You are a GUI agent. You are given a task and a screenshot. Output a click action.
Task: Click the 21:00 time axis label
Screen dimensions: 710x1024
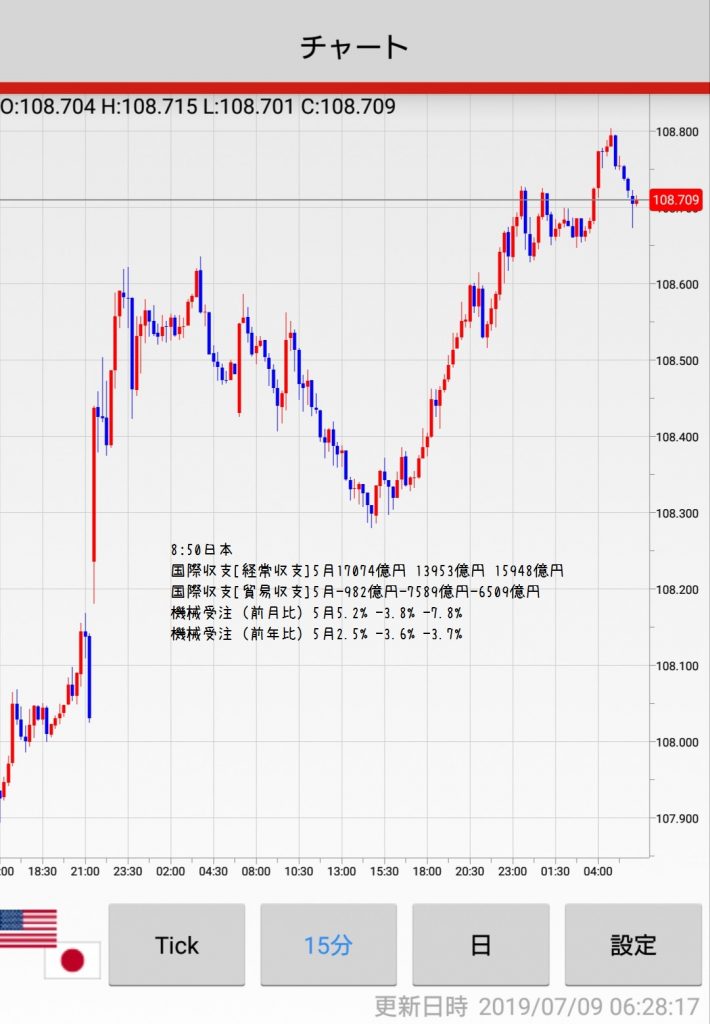point(85,872)
